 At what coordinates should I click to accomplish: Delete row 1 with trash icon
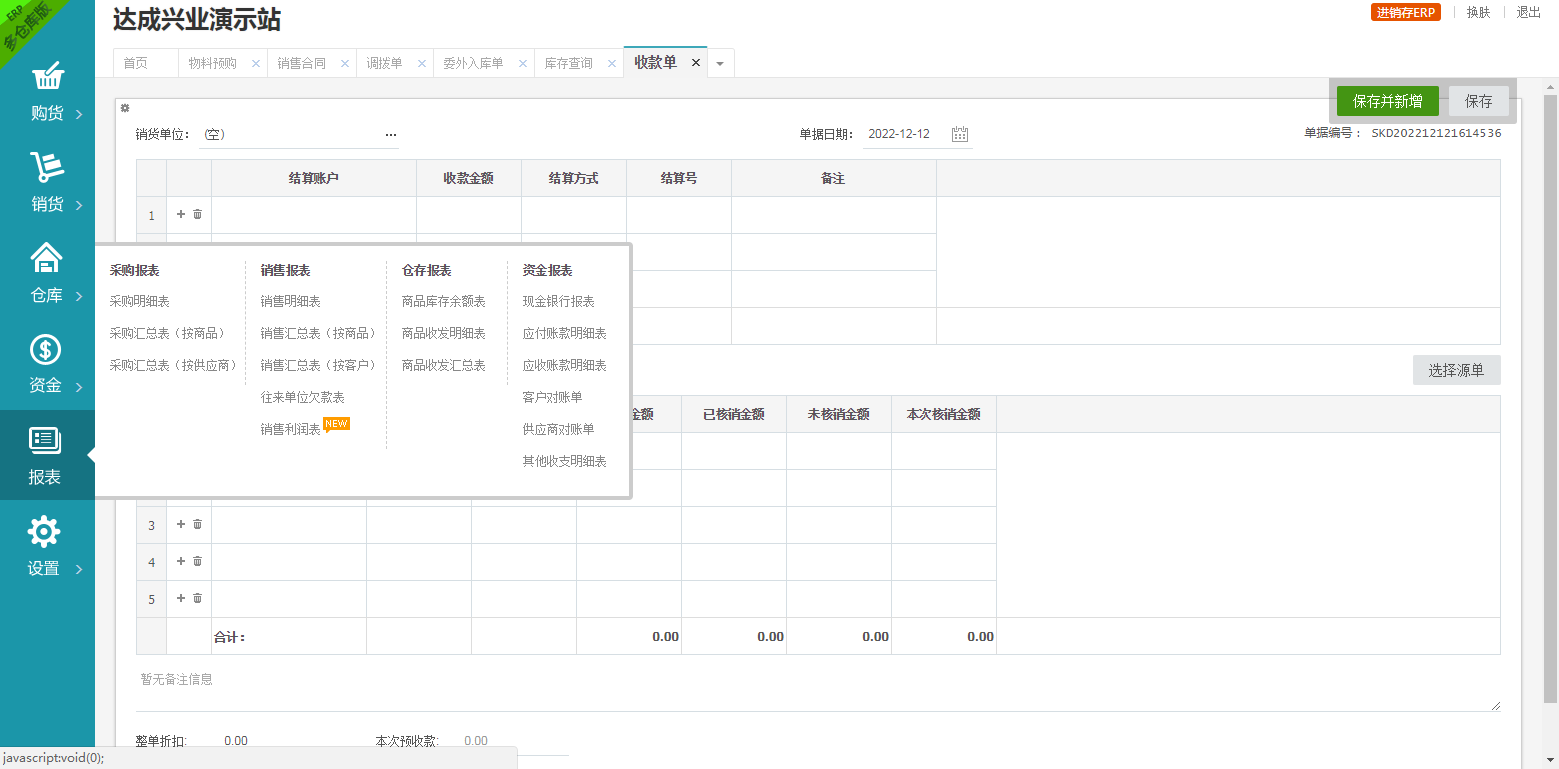coord(197,214)
